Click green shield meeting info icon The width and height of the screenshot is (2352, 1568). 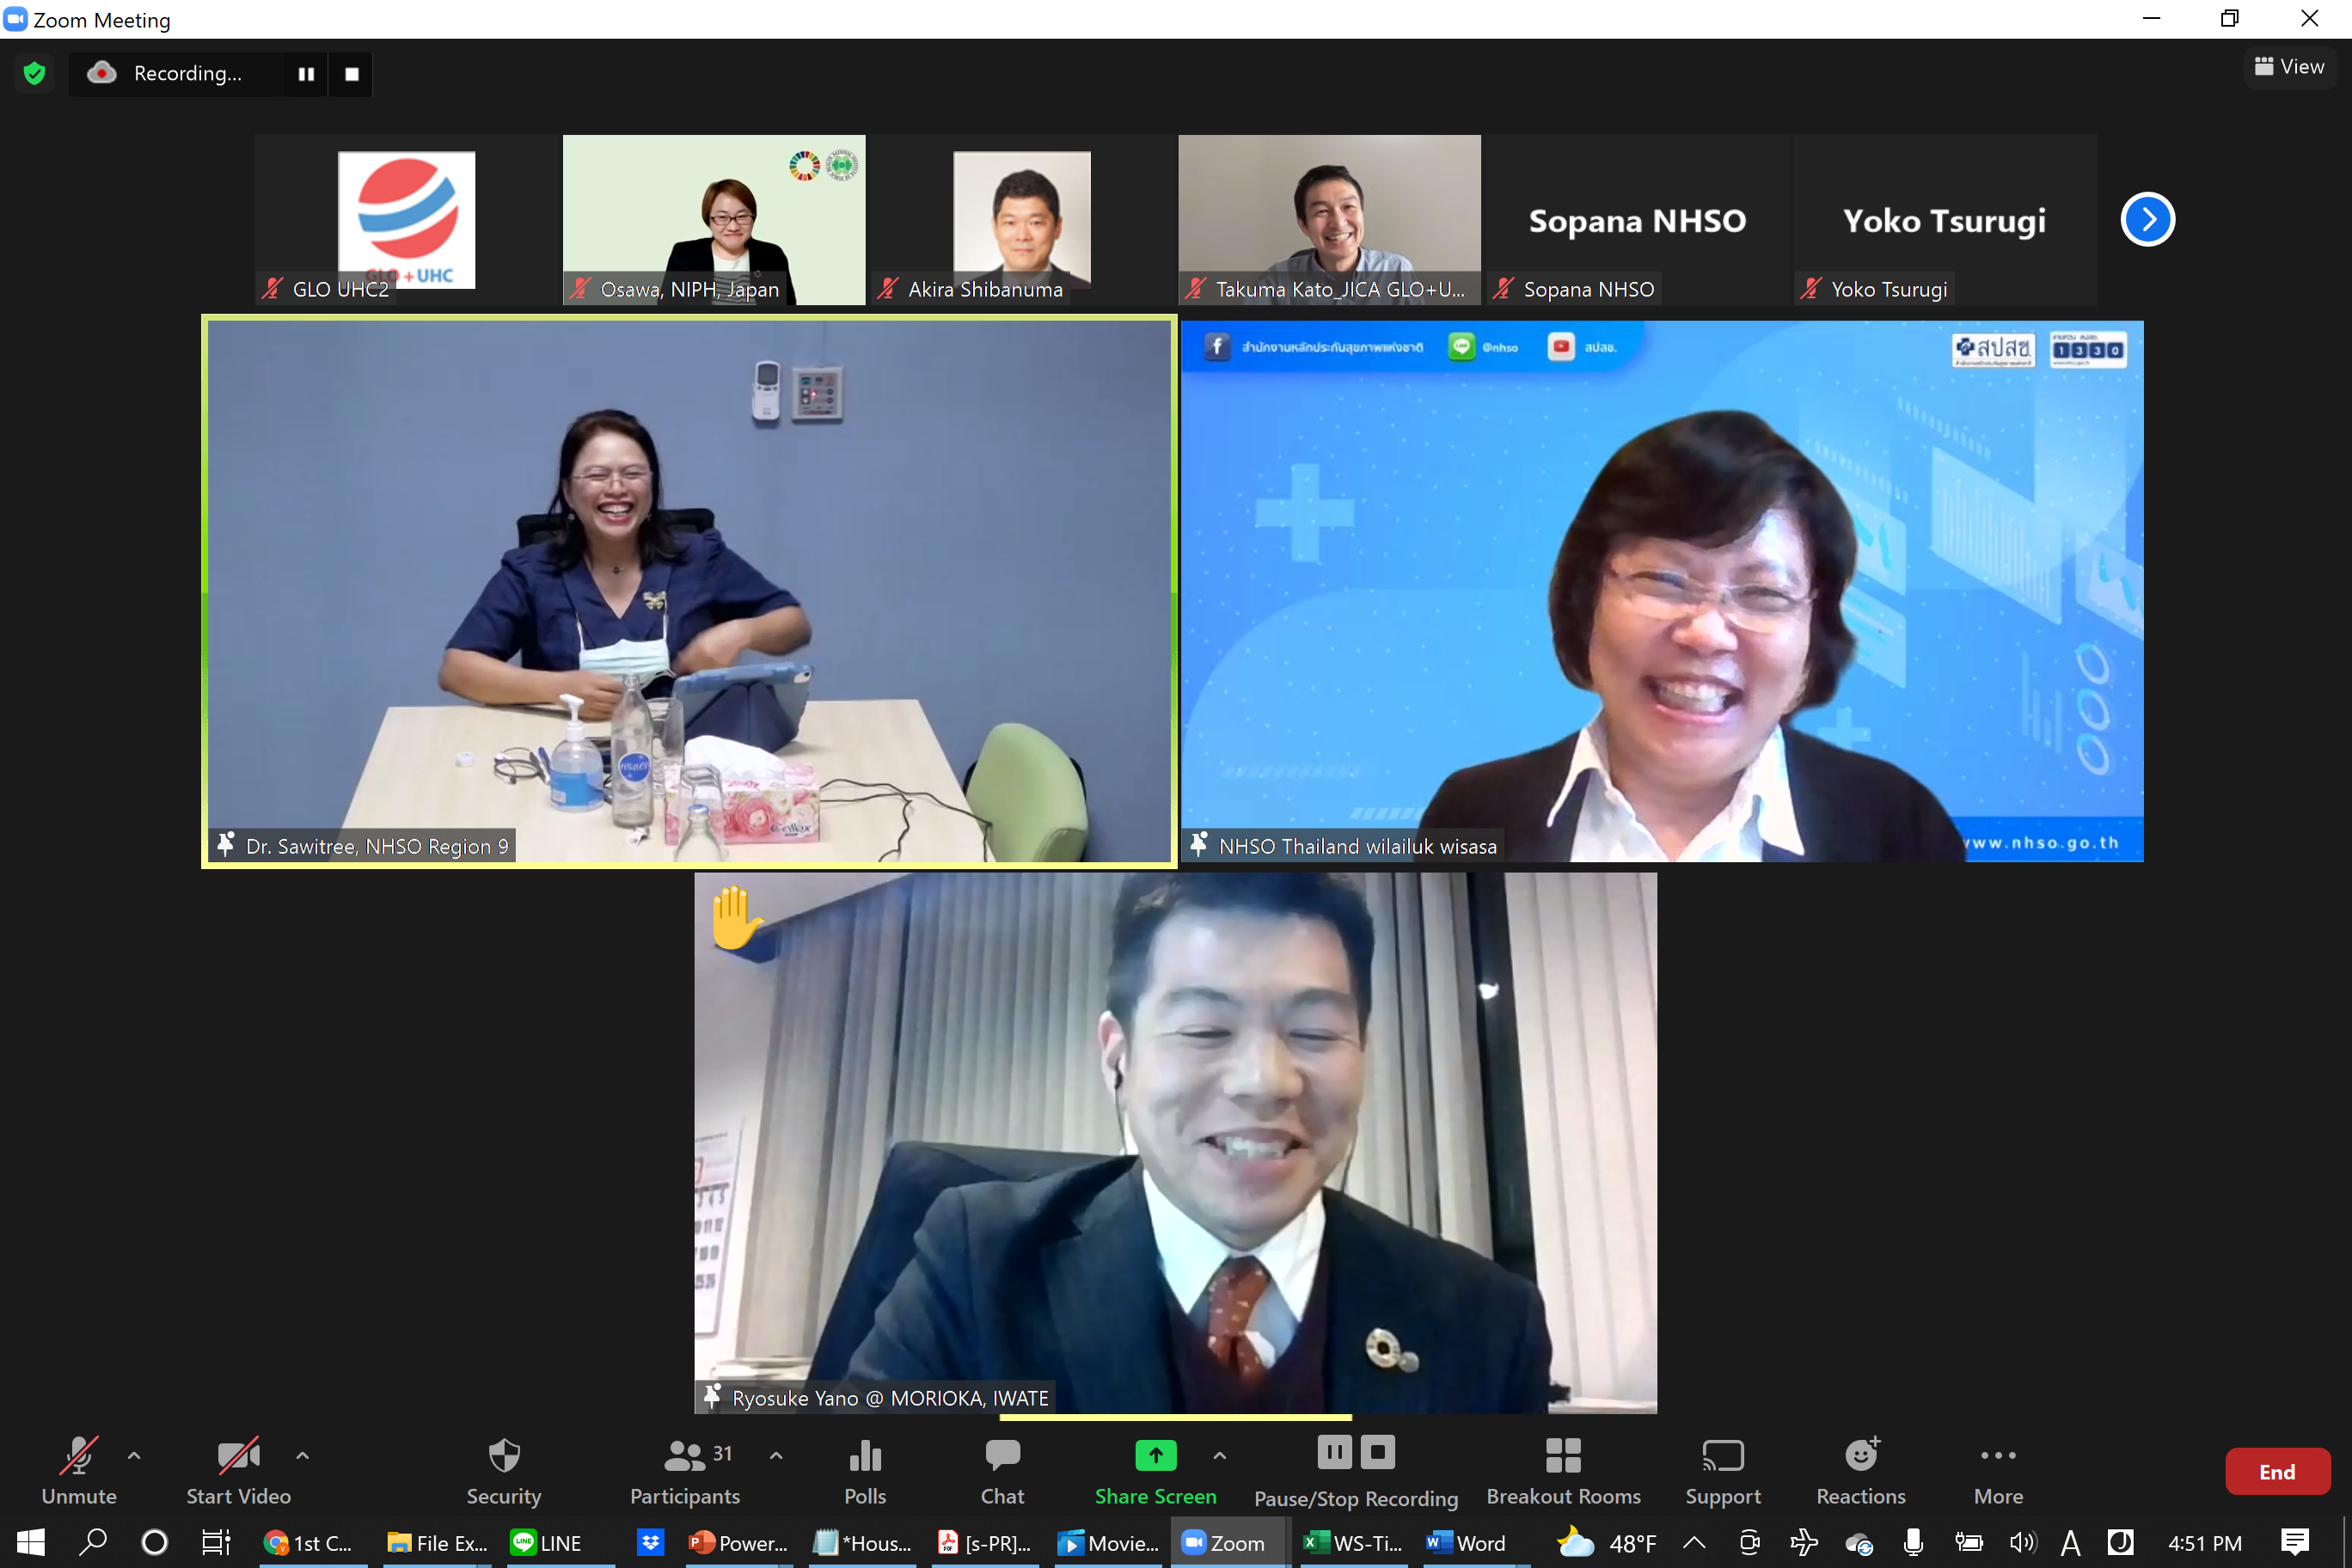pos(35,73)
